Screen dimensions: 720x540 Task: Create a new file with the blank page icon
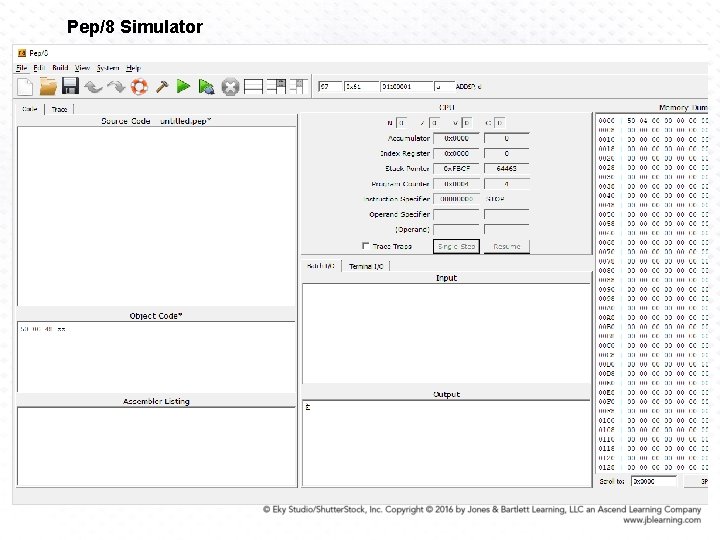click(25, 86)
